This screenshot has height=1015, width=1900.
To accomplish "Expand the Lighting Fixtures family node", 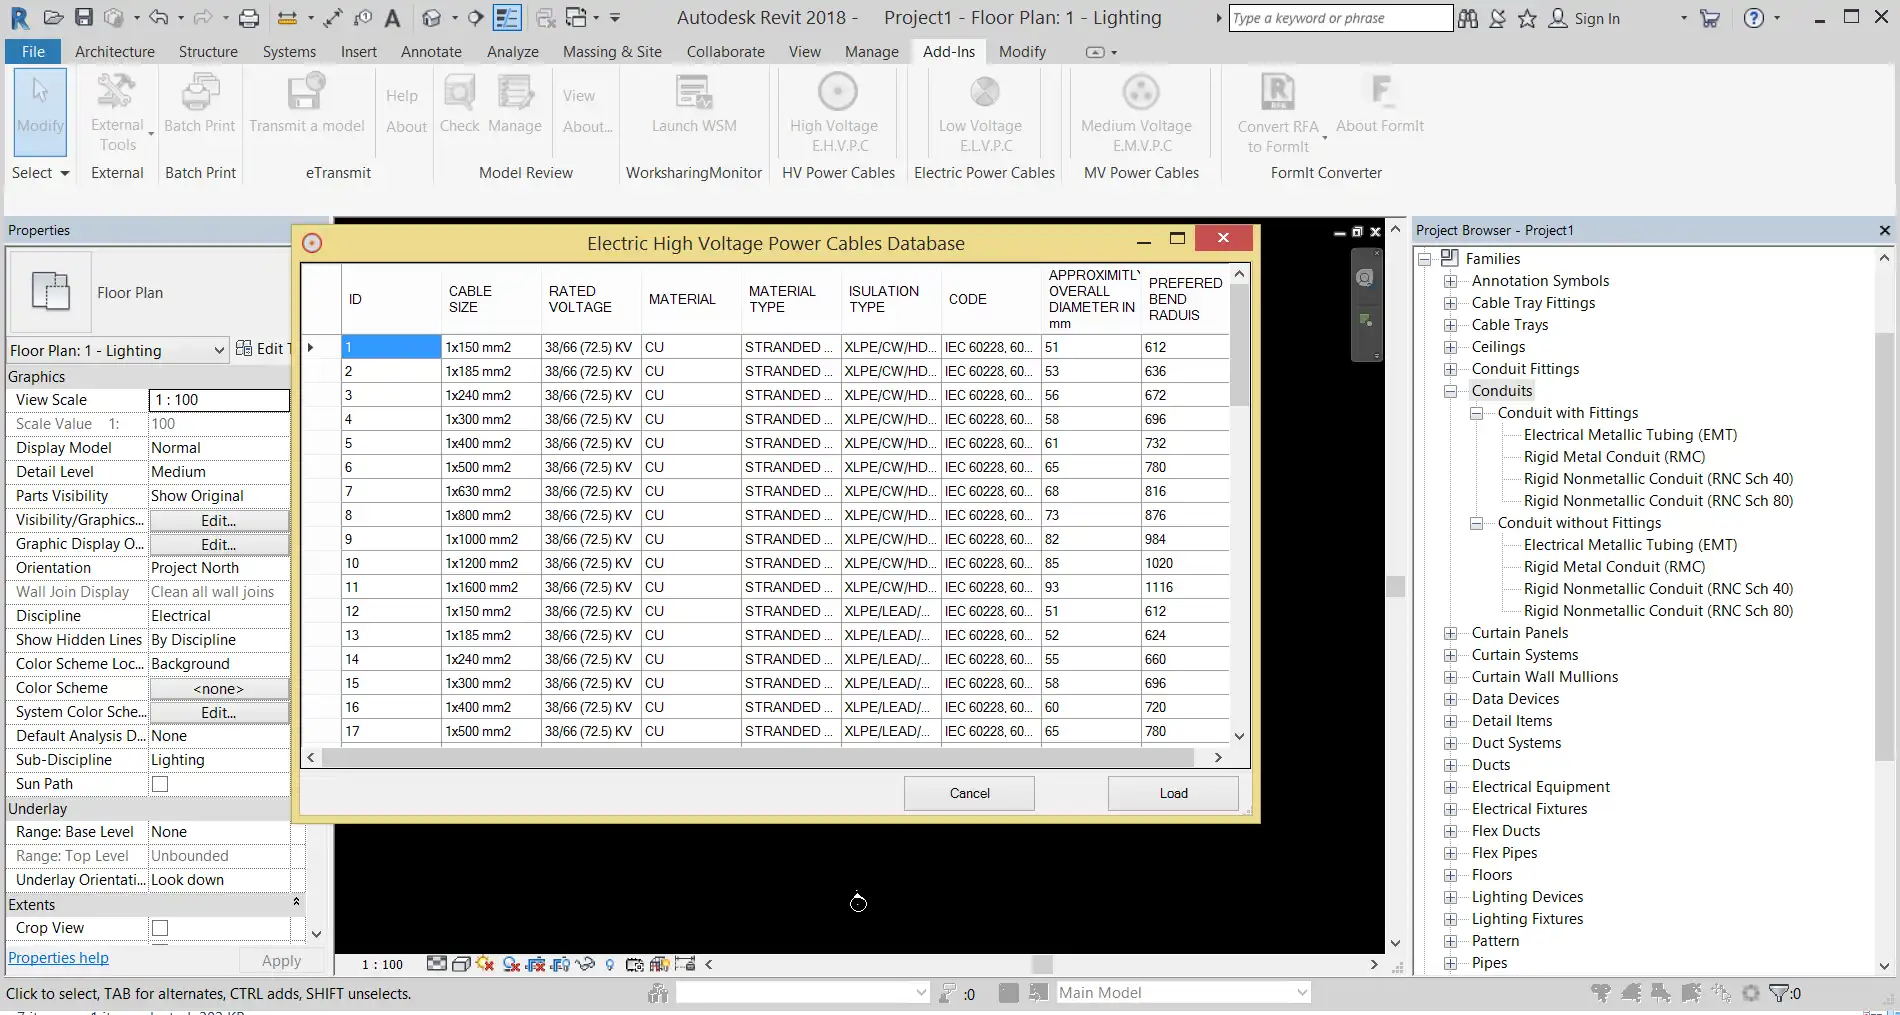I will pyautogui.click(x=1450, y=919).
